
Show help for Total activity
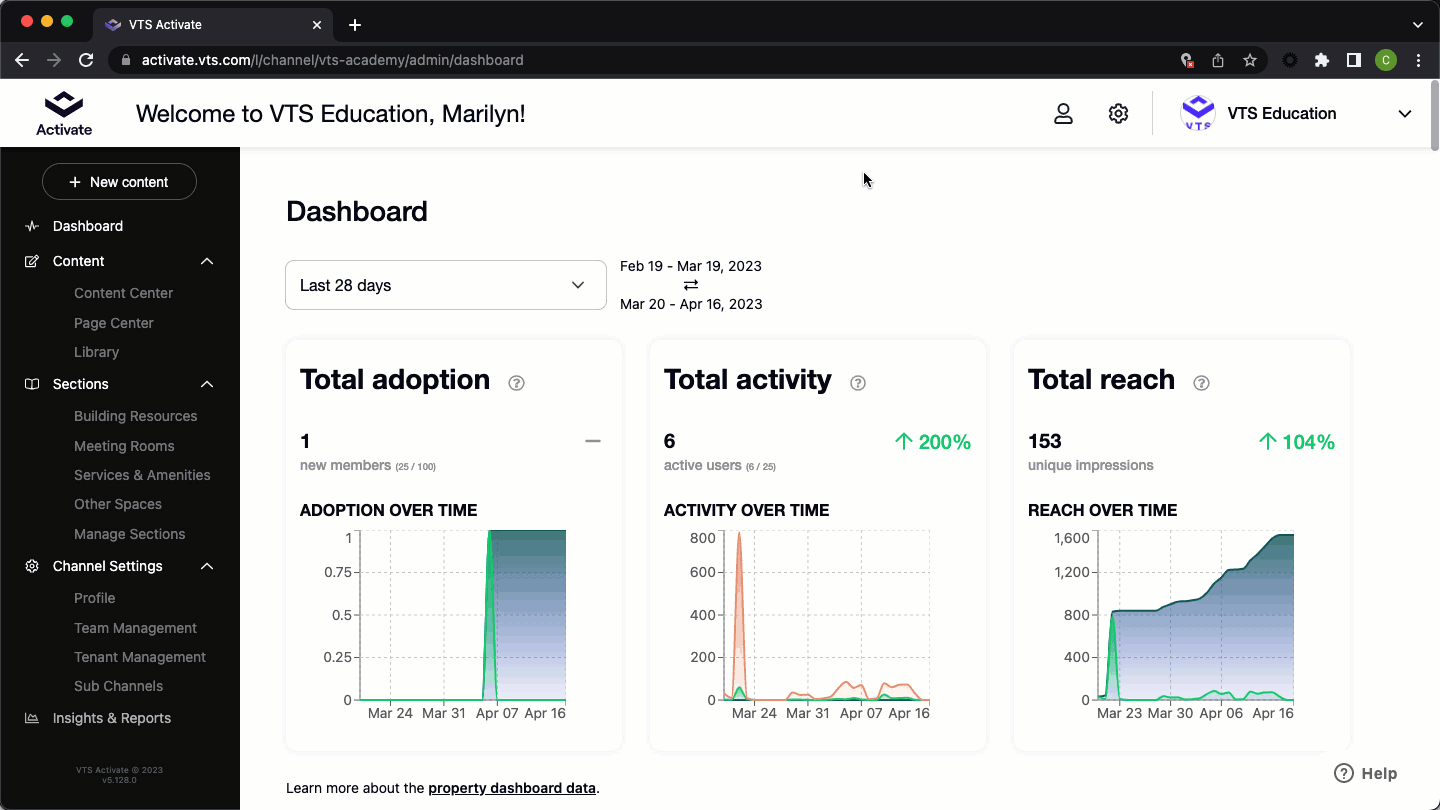(857, 383)
